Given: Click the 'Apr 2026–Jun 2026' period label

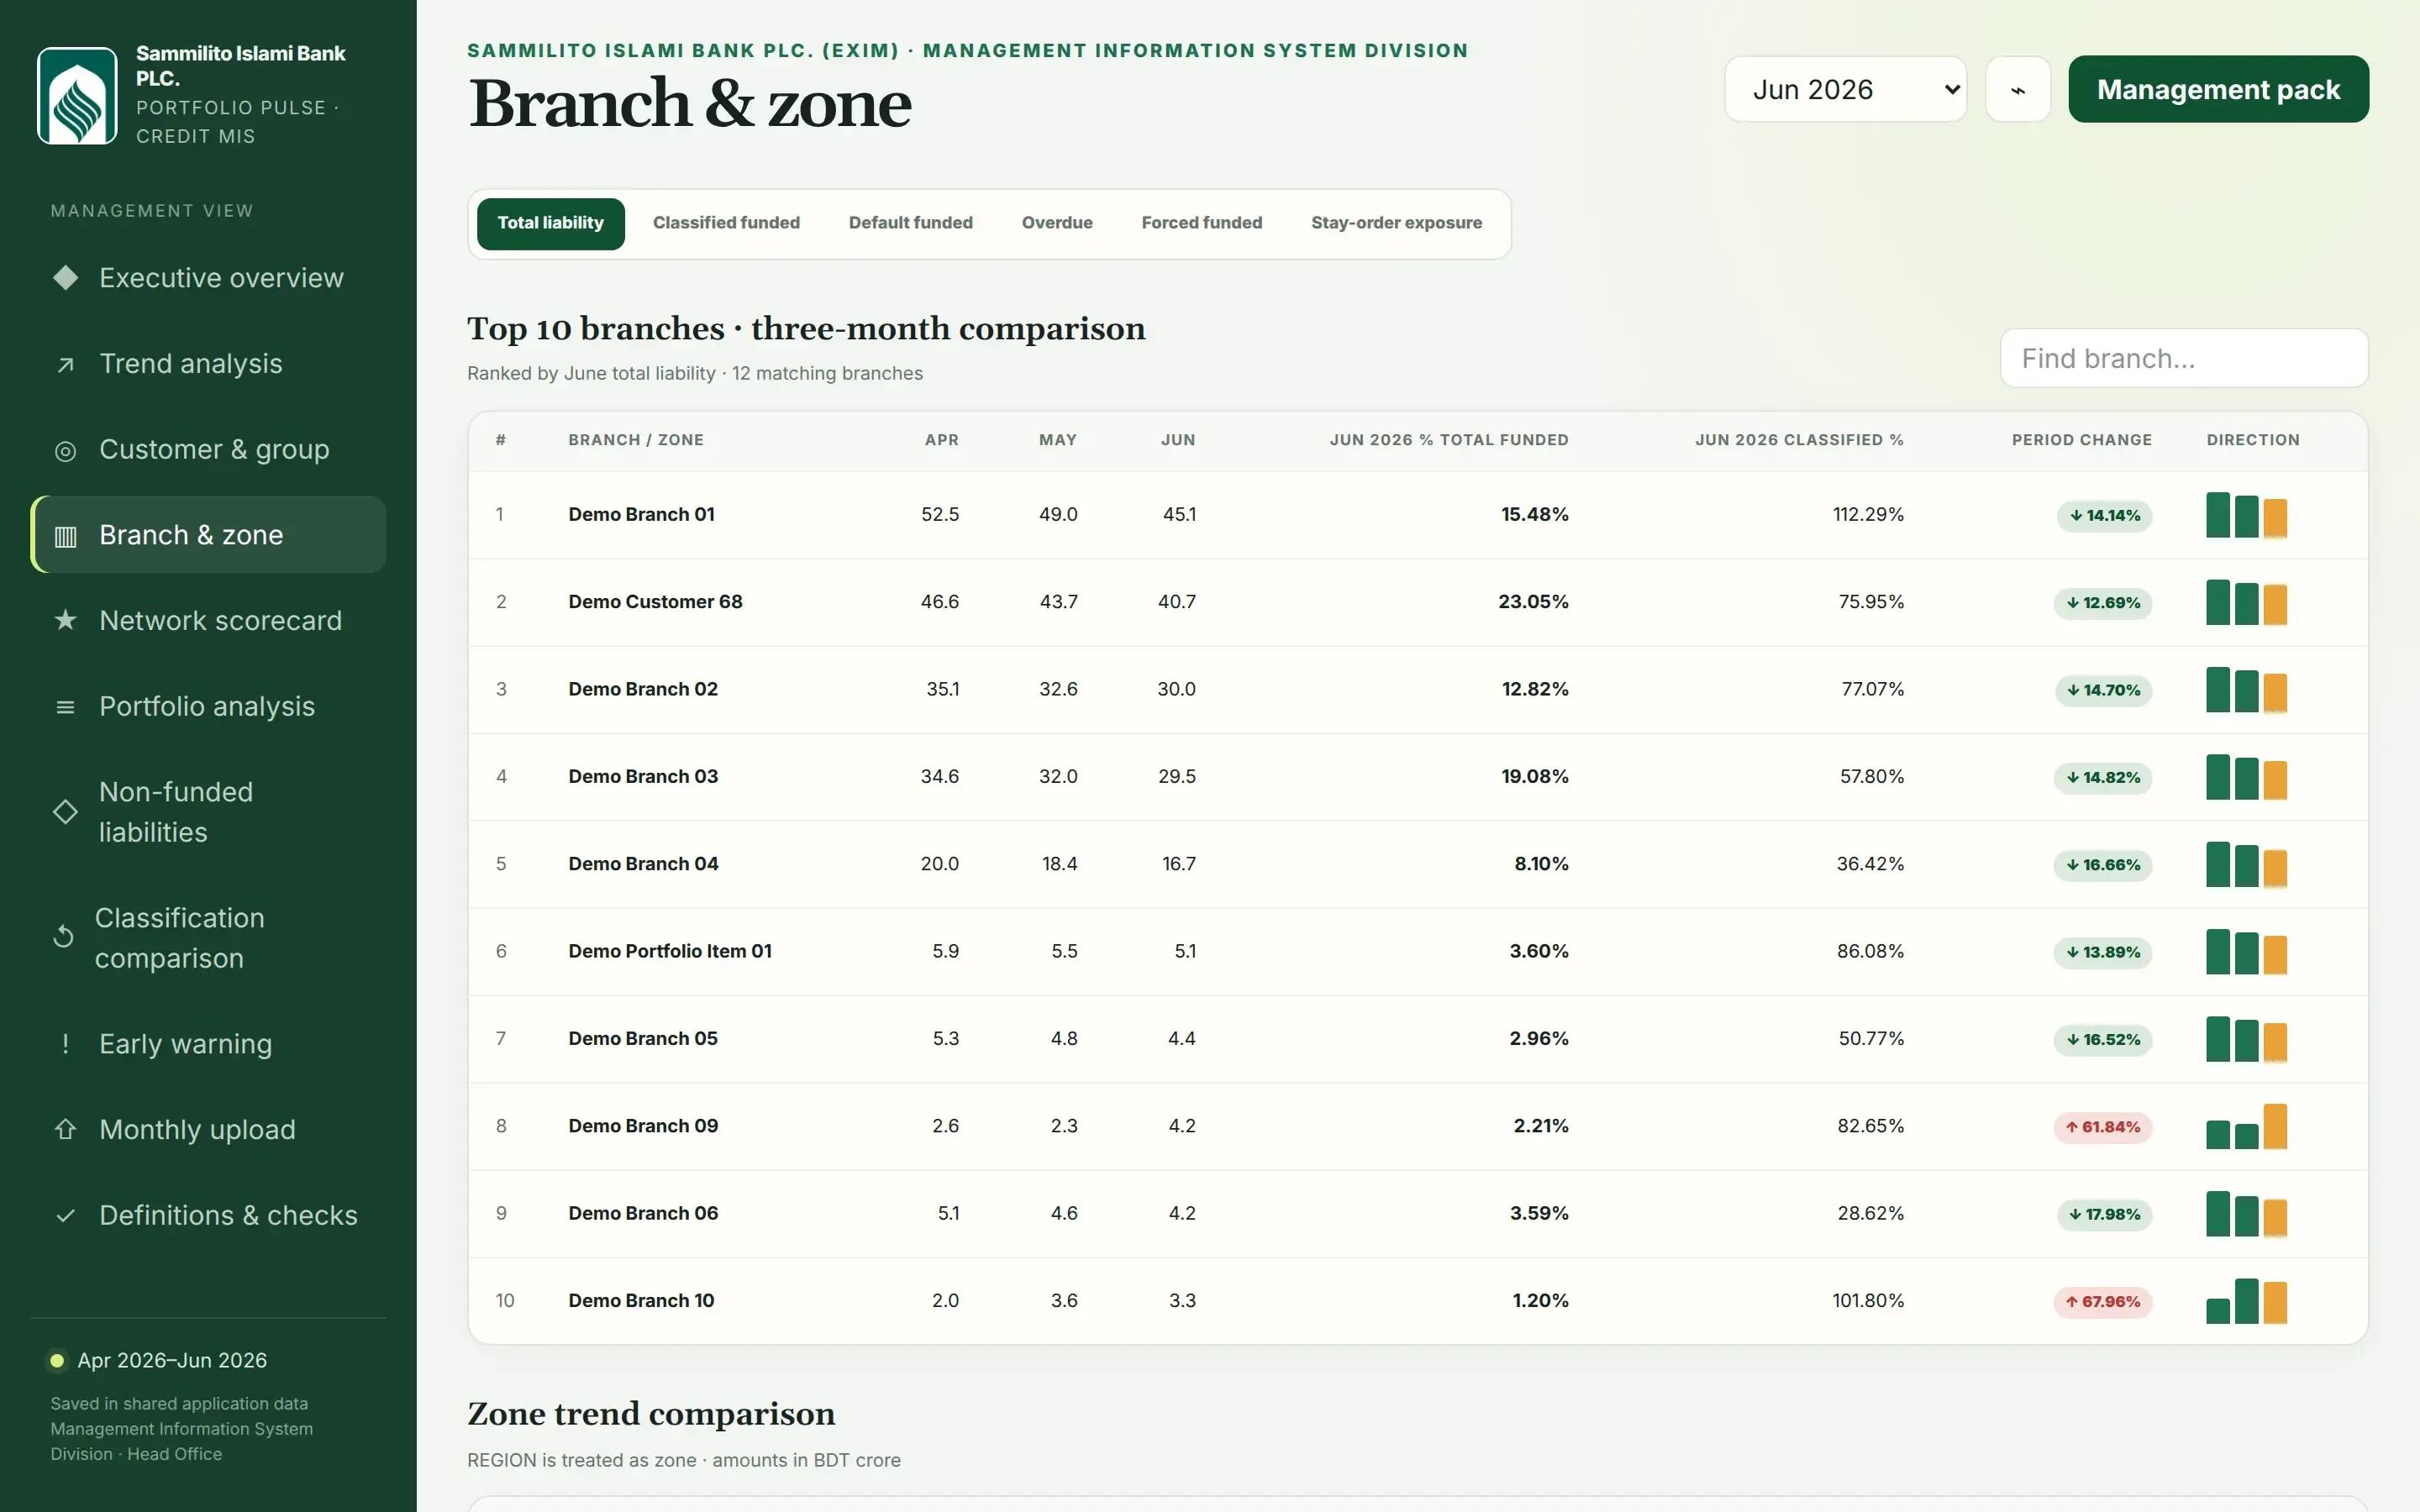Looking at the screenshot, I should [172, 1361].
